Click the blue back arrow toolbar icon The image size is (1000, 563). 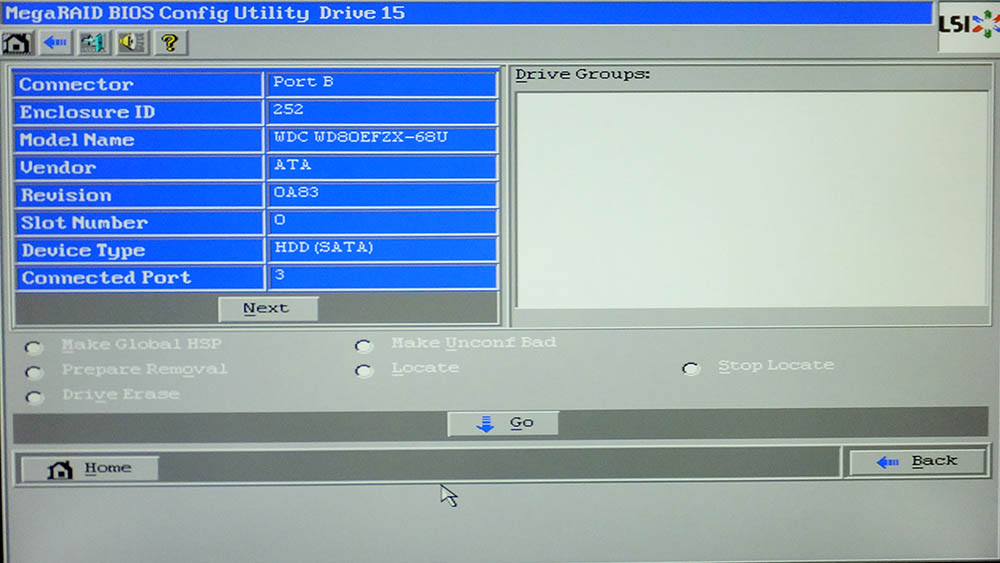pyautogui.click(x=55, y=43)
